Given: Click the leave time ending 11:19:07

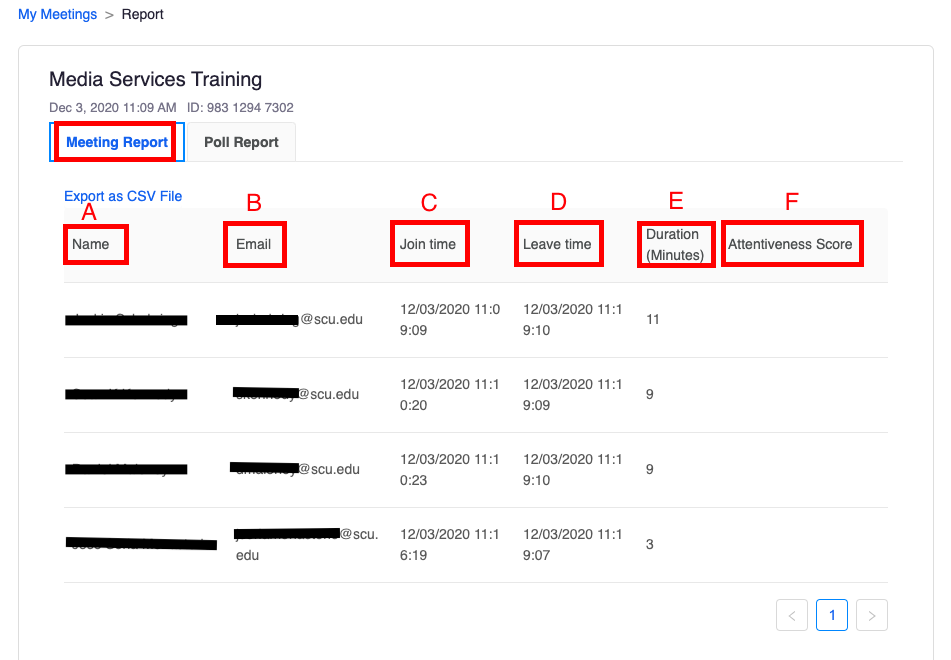Looking at the screenshot, I should 572,544.
